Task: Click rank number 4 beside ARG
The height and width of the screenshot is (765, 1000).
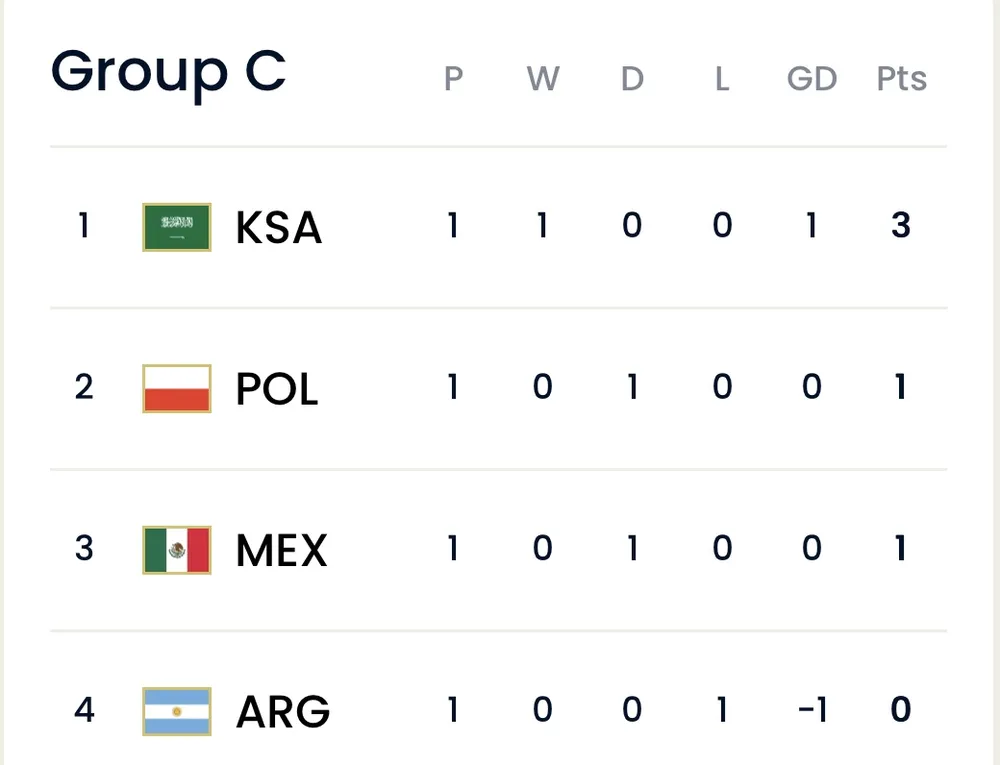Action: coord(84,710)
